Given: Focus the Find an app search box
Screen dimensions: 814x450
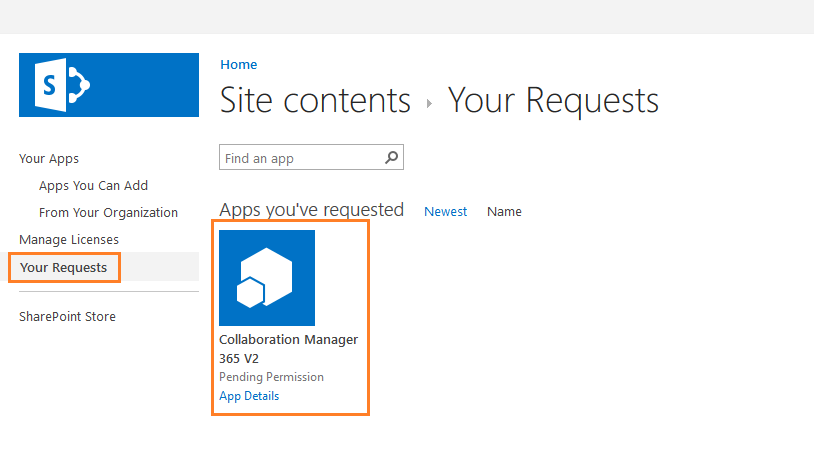Looking at the screenshot, I should point(300,158).
